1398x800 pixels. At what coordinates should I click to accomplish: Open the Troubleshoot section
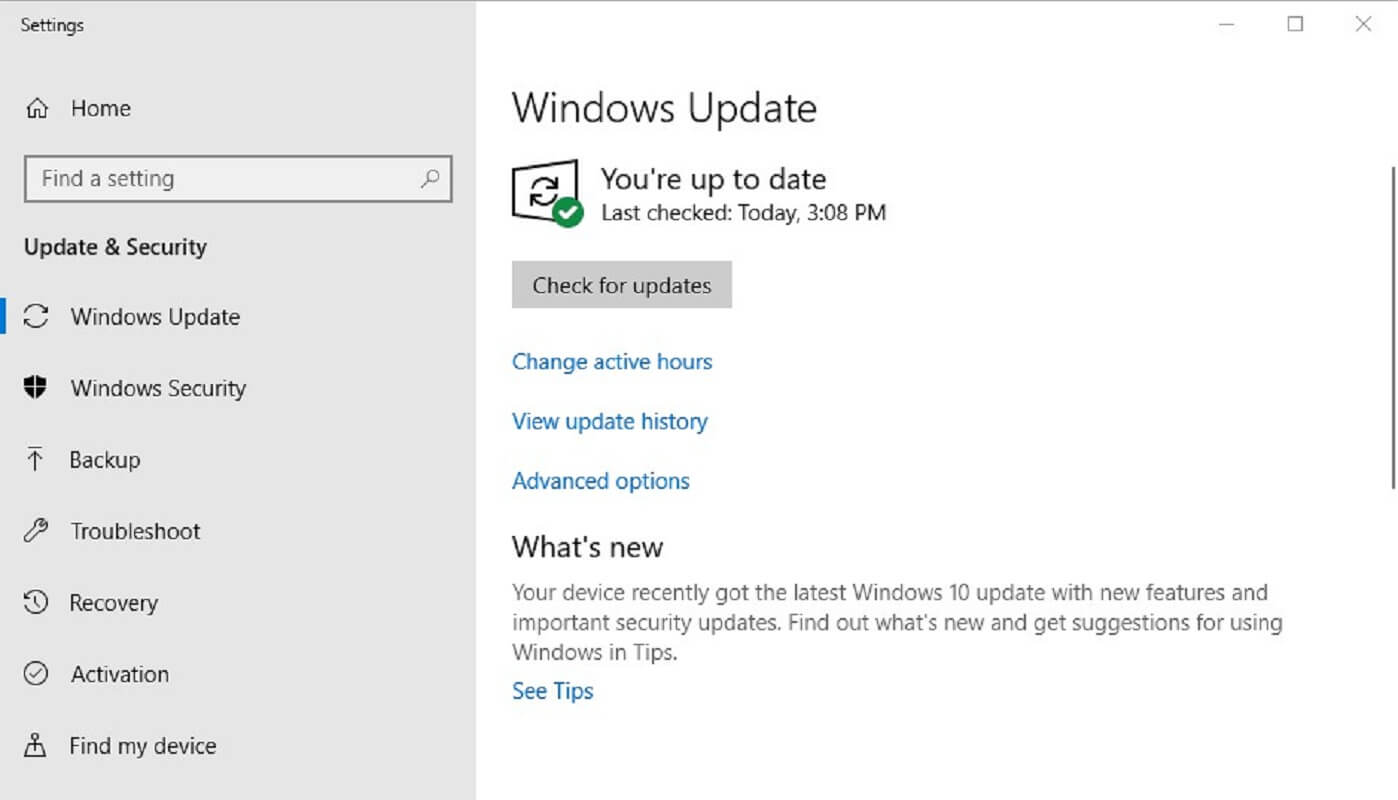(x=135, y=531)
